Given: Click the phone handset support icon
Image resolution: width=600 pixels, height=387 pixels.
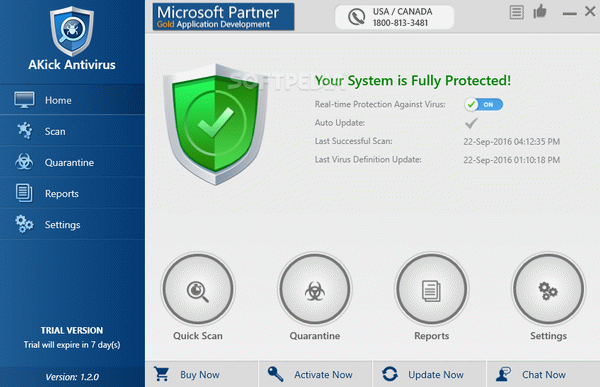Looking at the screenshot, I should (x=356, y=17).
